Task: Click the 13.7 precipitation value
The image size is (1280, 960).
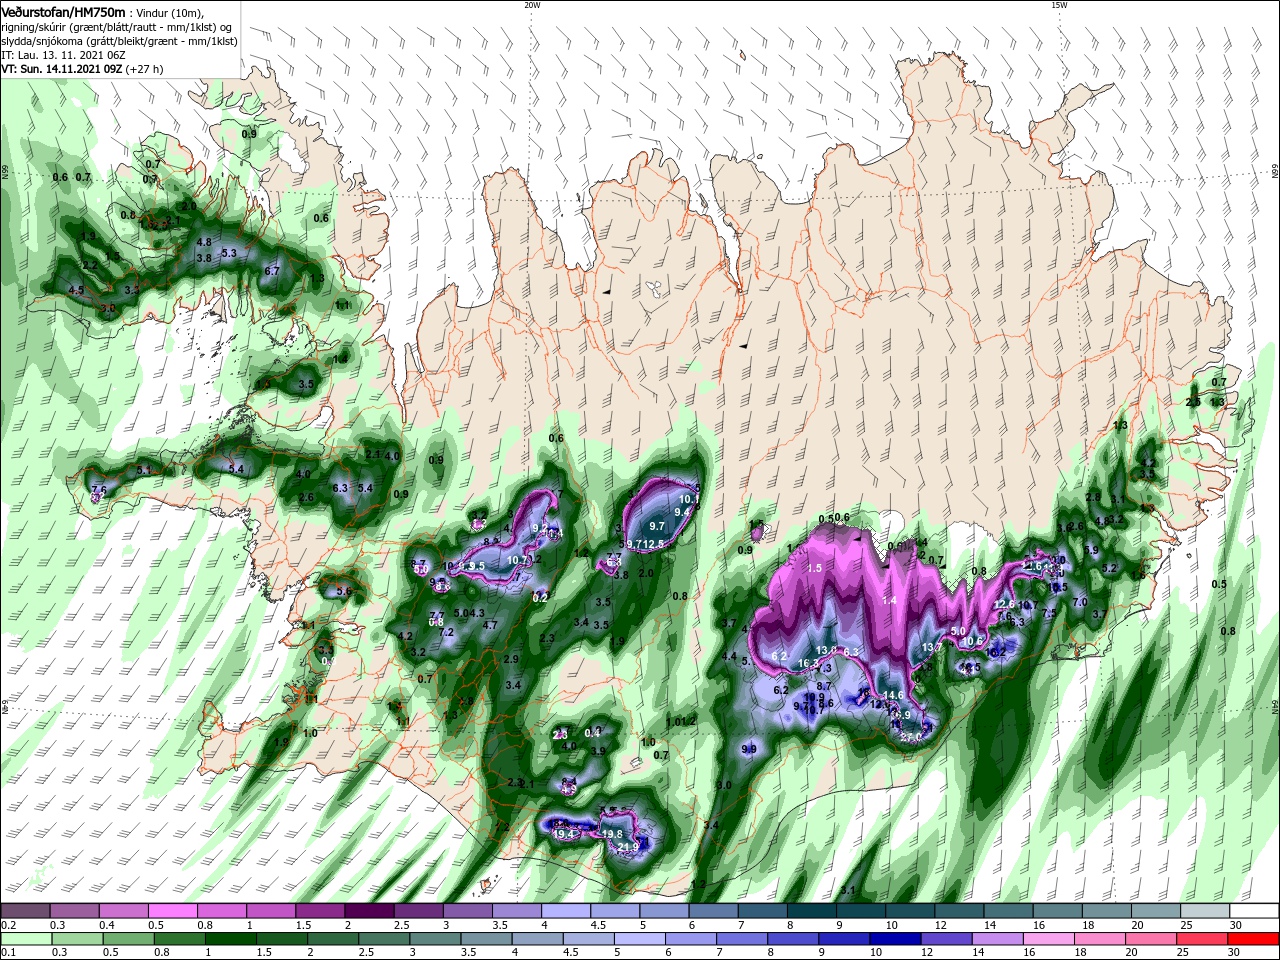Action: click(x=932, y=648)
